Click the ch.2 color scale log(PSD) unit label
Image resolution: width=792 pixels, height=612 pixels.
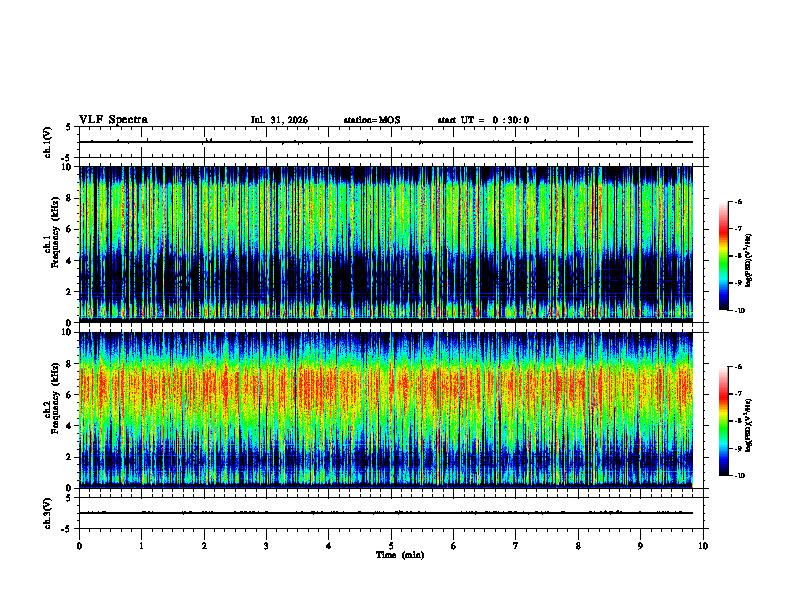pyautogui.click(x=748, y=426)
